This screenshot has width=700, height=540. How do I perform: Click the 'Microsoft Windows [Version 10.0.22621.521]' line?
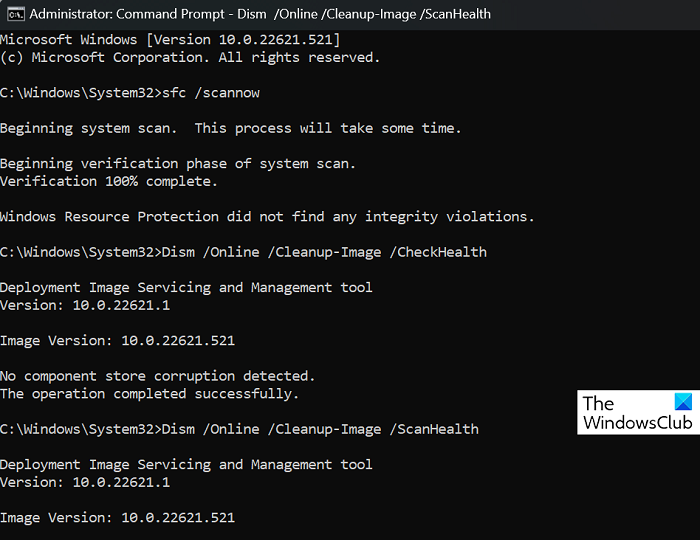(x=170, y=39)
